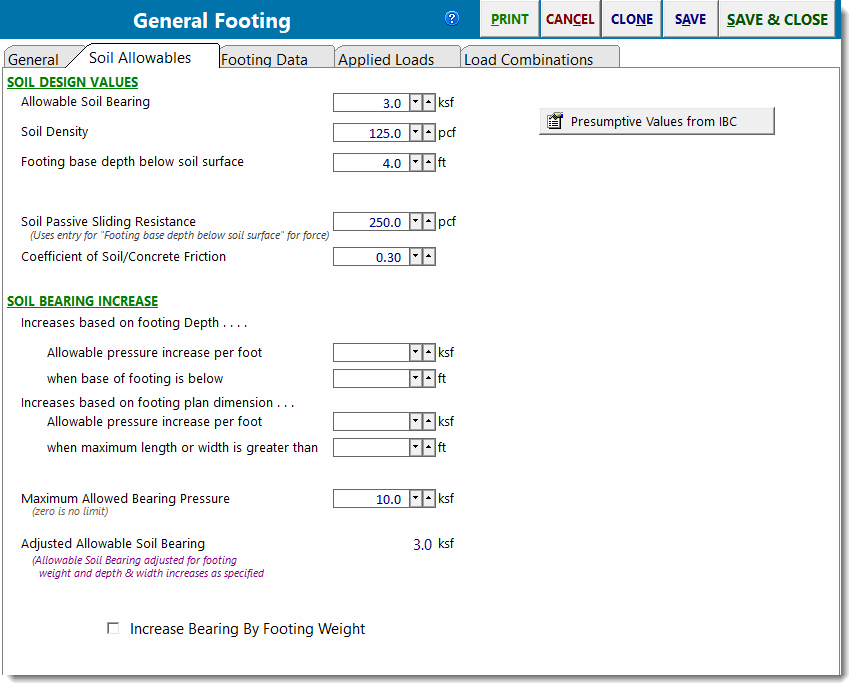Click the clipboard icon on Presumptive Values button
856x690 pixels.
point(555,122)
